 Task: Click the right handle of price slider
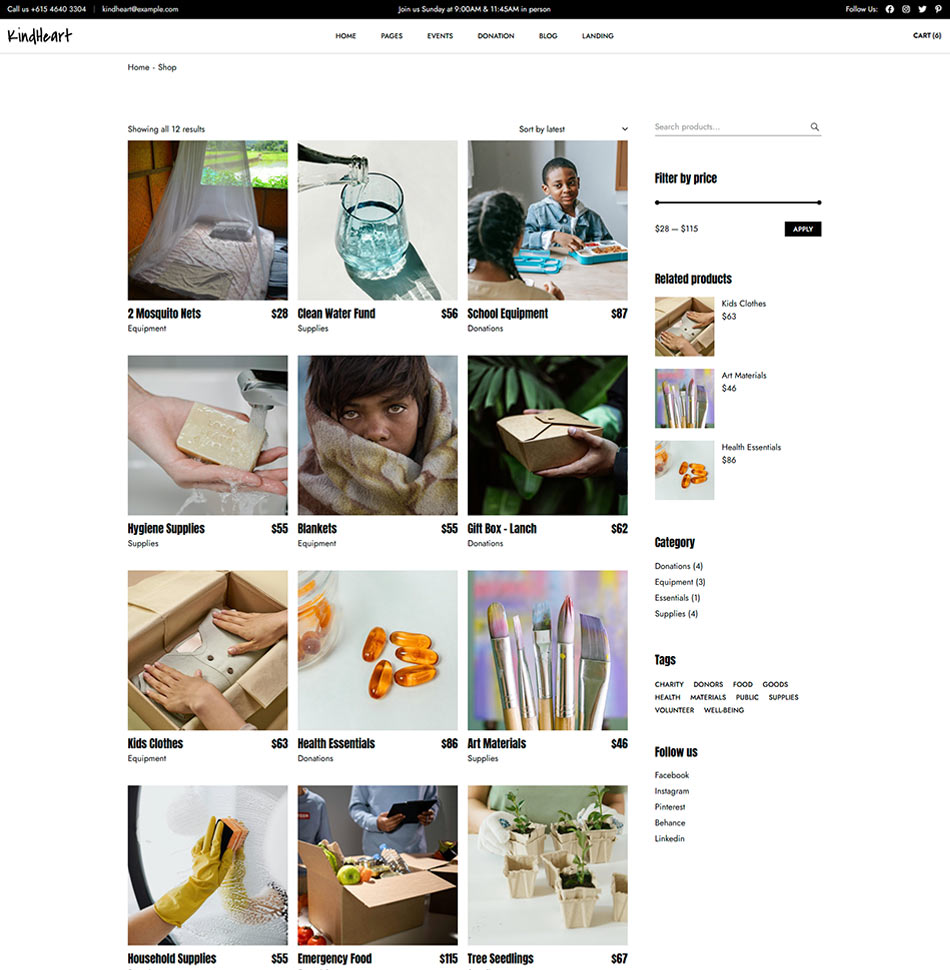[x=819, y=202]
